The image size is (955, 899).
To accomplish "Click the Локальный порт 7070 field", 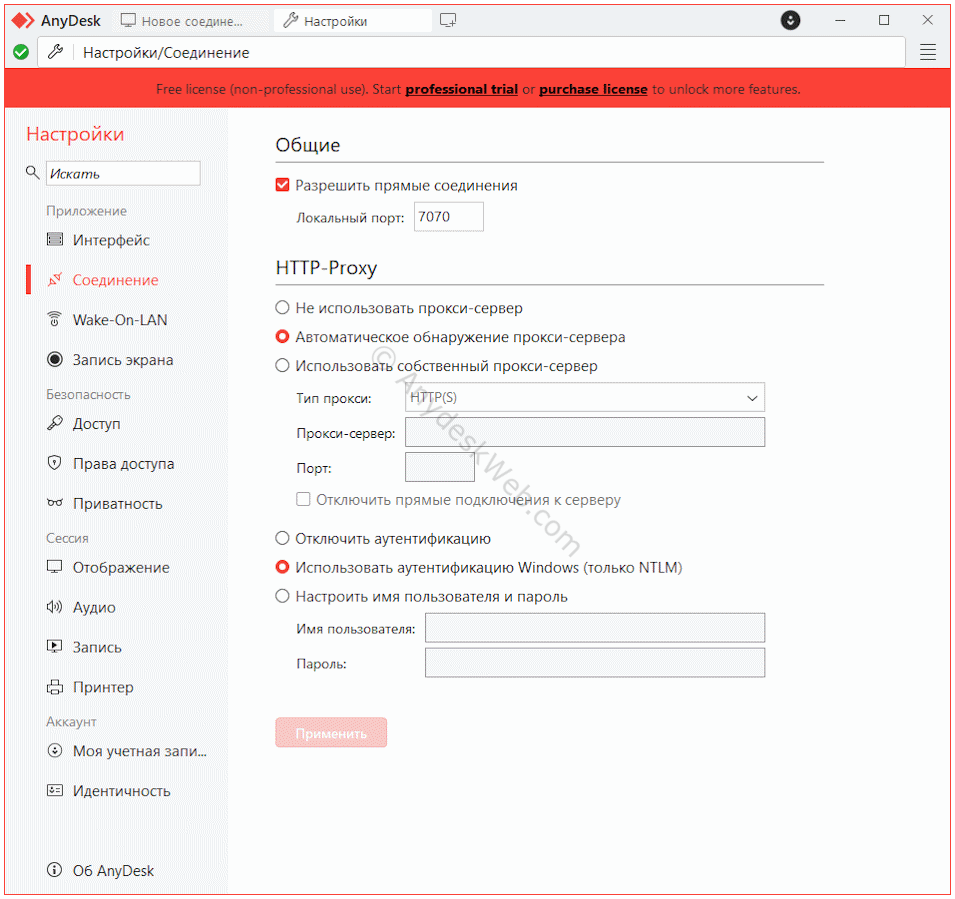I will [x=448, y=216].
